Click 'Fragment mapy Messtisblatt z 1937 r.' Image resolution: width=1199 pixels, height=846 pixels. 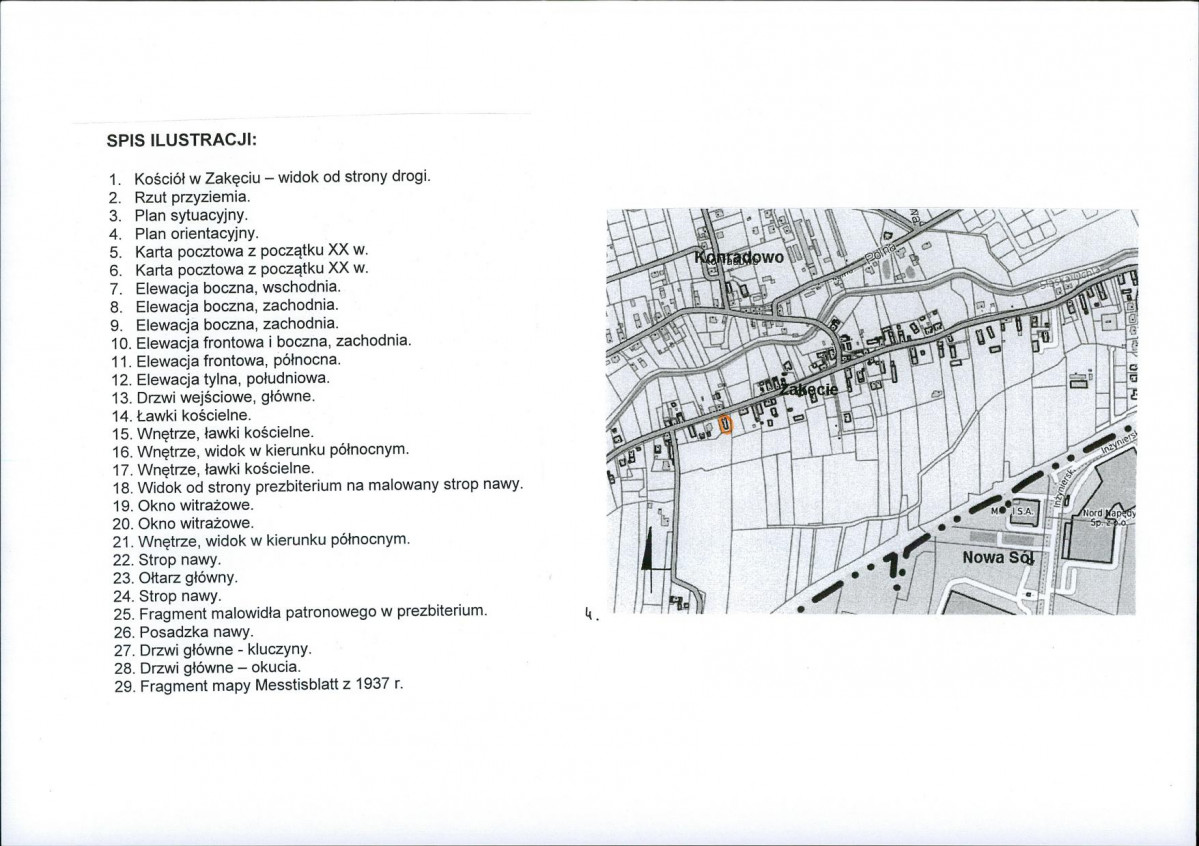coord(271,685)
